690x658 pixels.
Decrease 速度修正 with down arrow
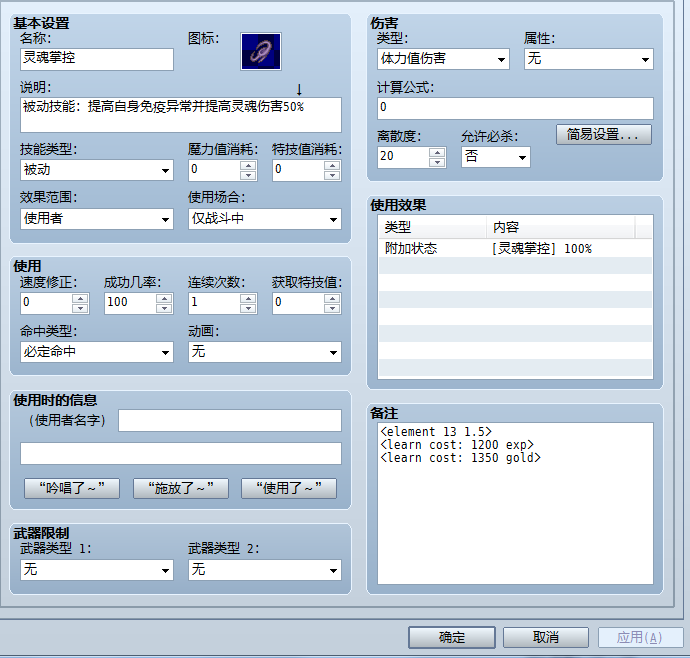tap(80, 308)
